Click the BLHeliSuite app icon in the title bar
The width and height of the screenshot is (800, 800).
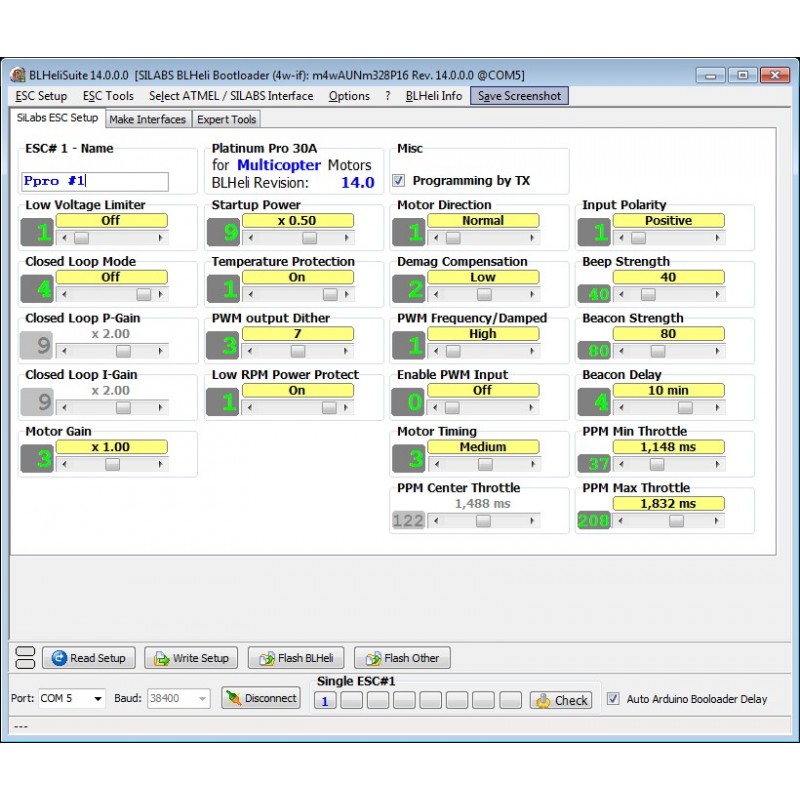pyautogui.click(x=18, y=75)
